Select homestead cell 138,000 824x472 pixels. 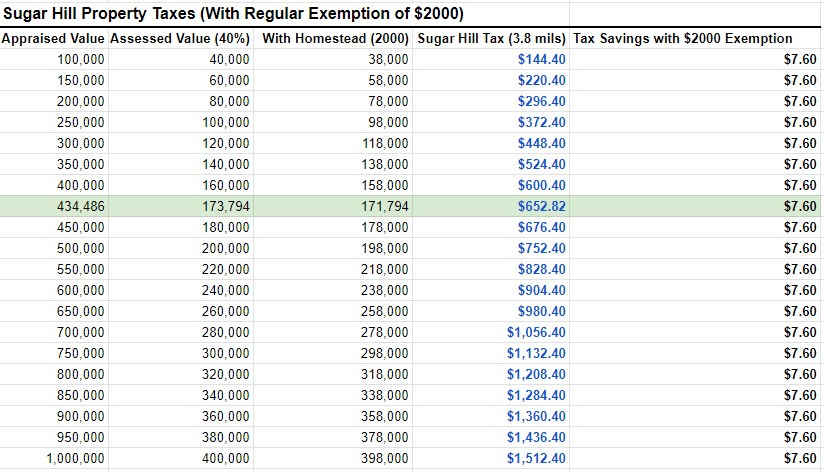[x=385, y=165]
